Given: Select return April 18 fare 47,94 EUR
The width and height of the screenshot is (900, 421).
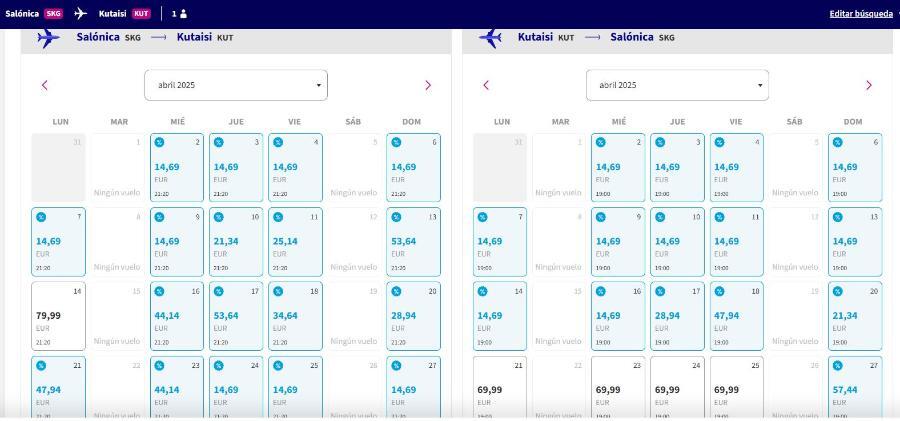Looking at the screenshot, I should pyautogui.click(x=736, y=316).
